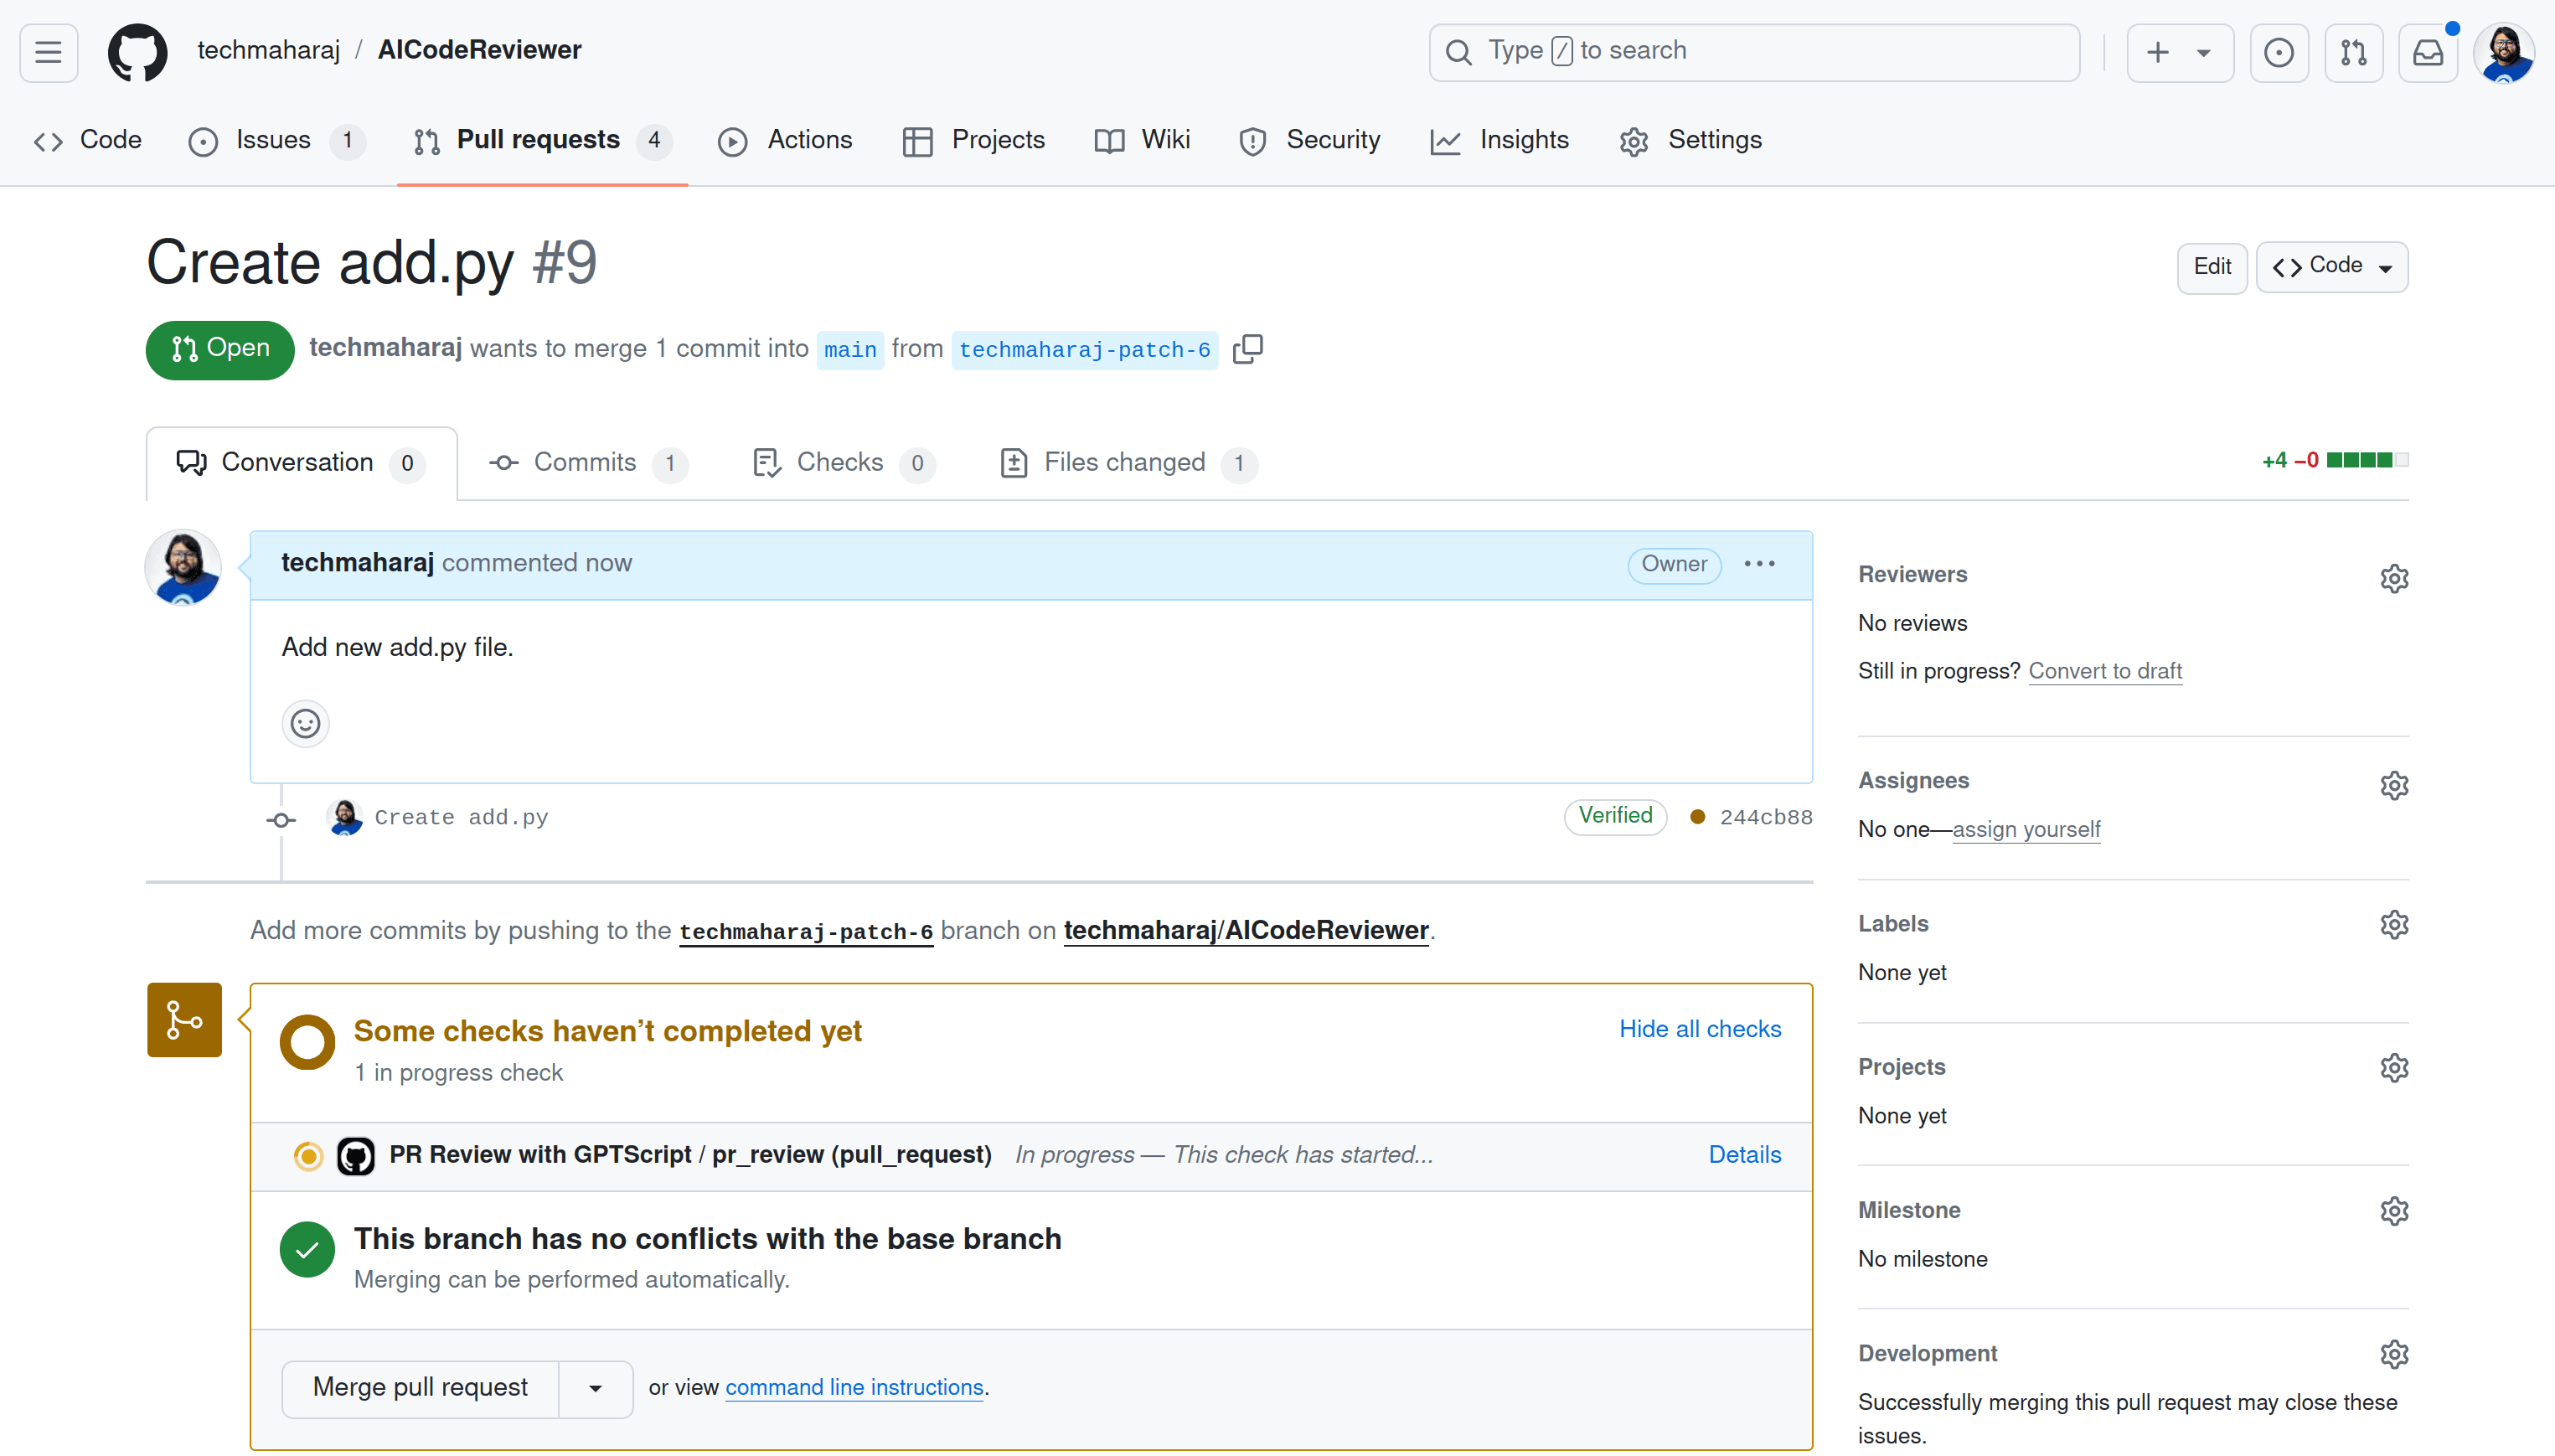
Task: Open AICodeReviewer repository link in breadcrumb
Action: tap(479, 50)
